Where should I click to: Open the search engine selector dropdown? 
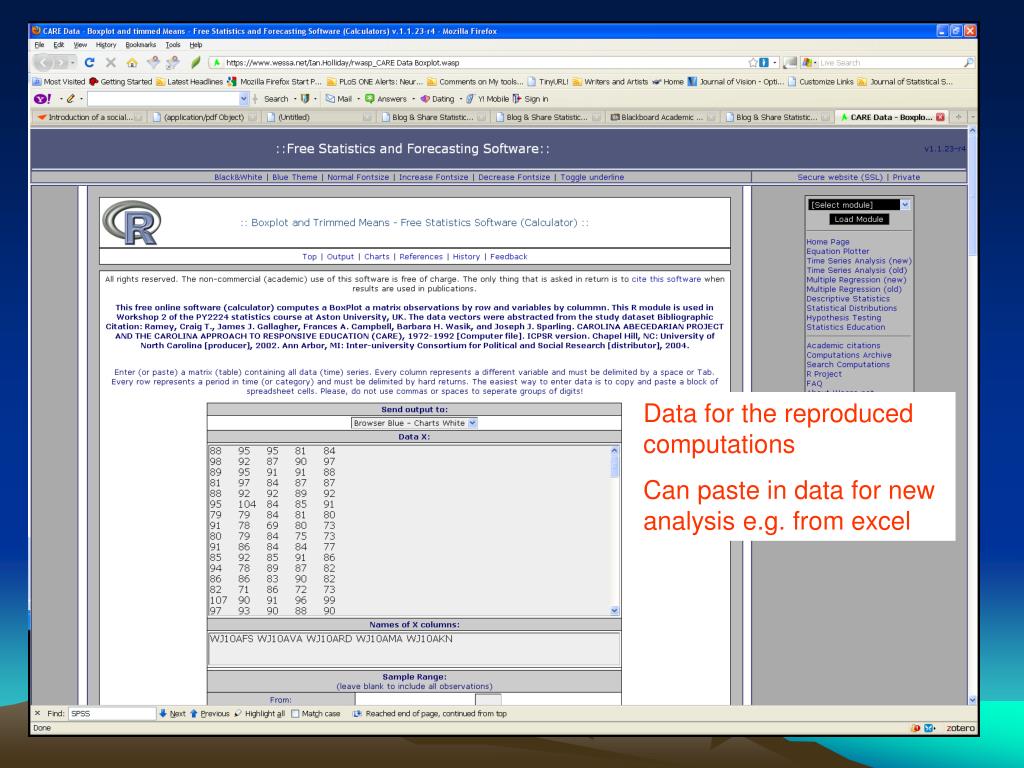click(x=810, y=63)
